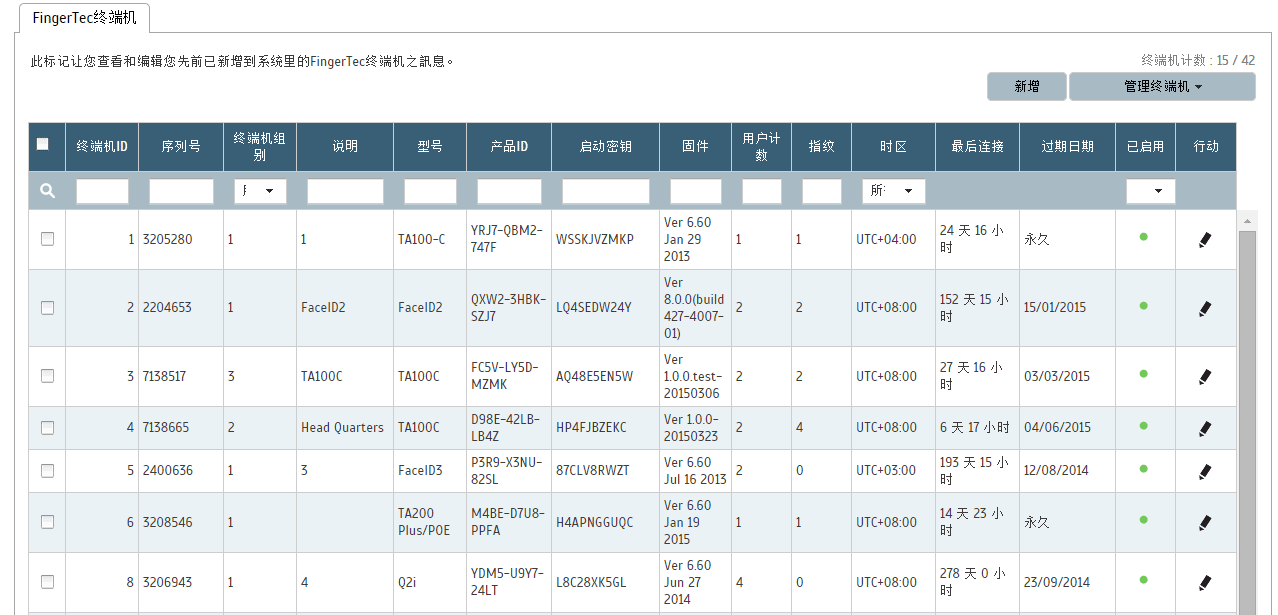
Task: Open the edit pencil for serial 3206943
Action: coord(1205,582)
